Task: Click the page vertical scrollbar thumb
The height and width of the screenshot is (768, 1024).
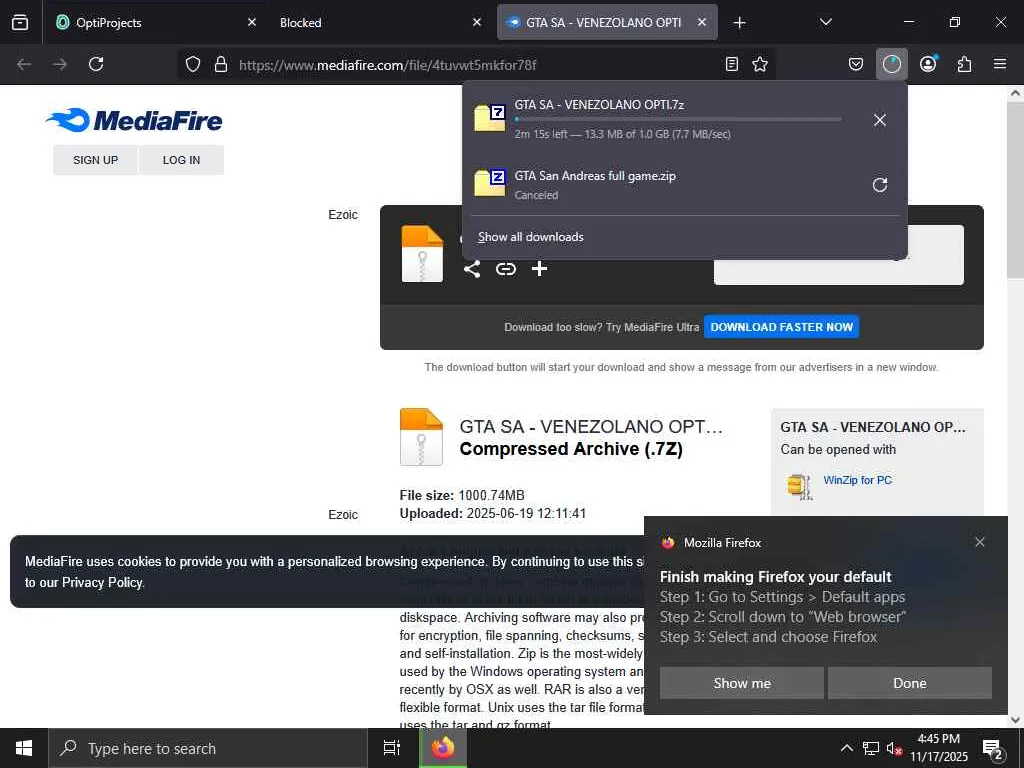Action: 1015,189
